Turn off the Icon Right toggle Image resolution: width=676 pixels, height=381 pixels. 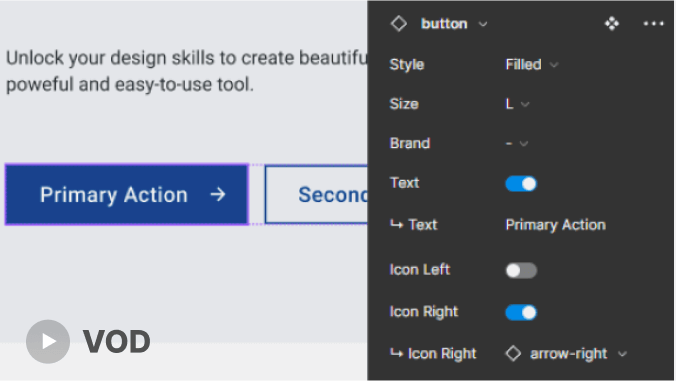pos(521,312)
